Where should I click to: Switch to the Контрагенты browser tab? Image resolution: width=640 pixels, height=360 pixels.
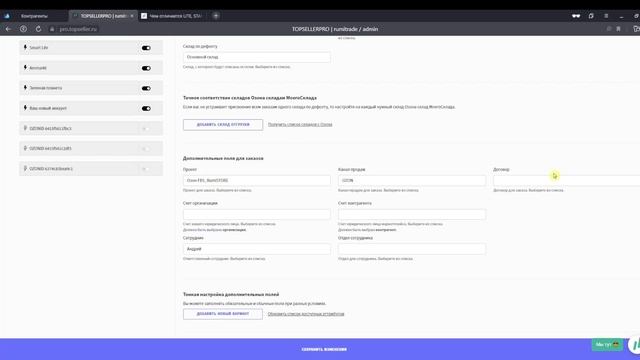click(35, 16)
